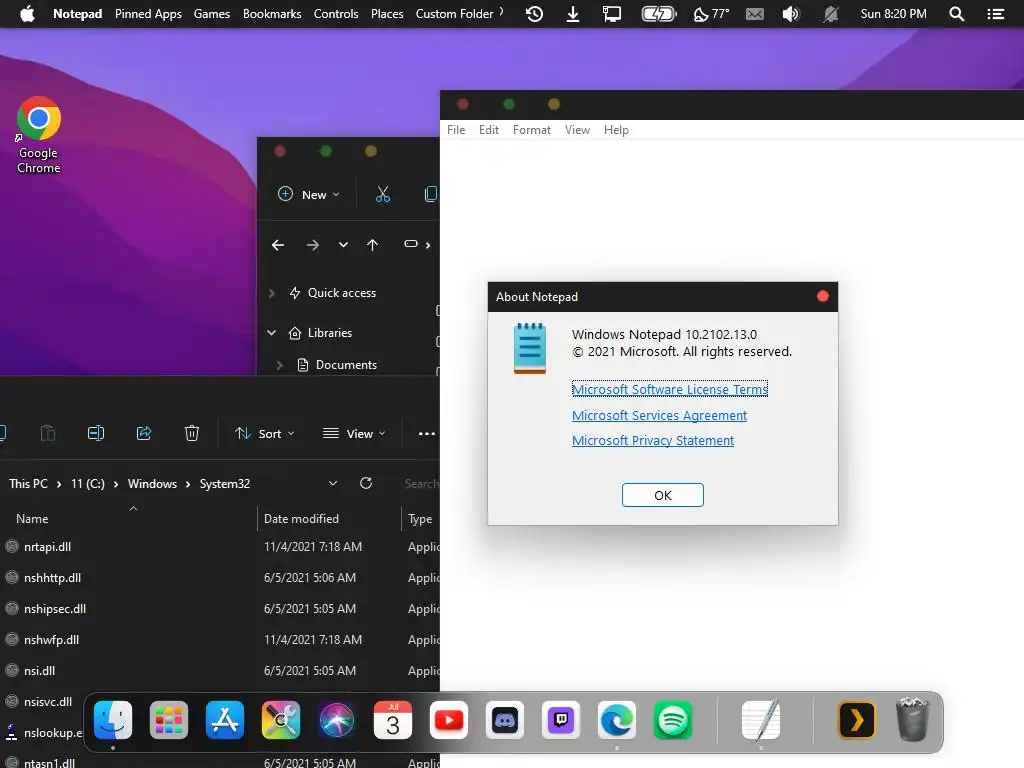The height and width of the screenshot is (768, 1024).
Task: Open Notepad's View menu
Action: pyautogui.click(x=577, y=130)
